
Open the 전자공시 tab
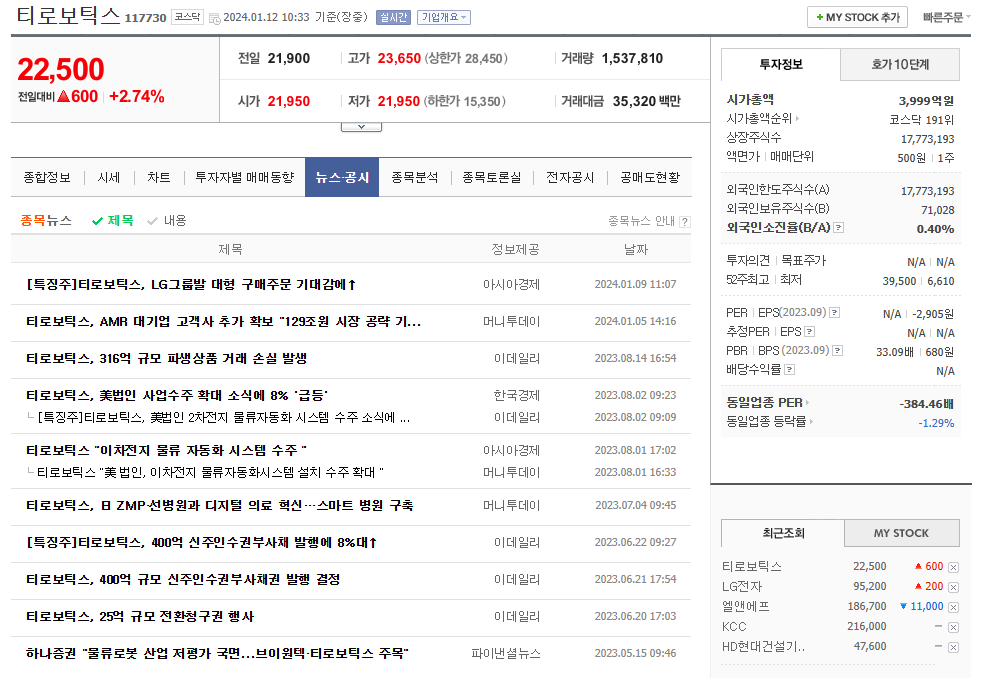(570, 178)
